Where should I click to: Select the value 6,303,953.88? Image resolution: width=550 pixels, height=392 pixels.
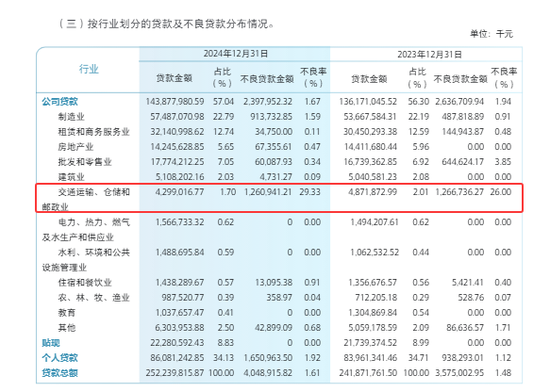180,328
